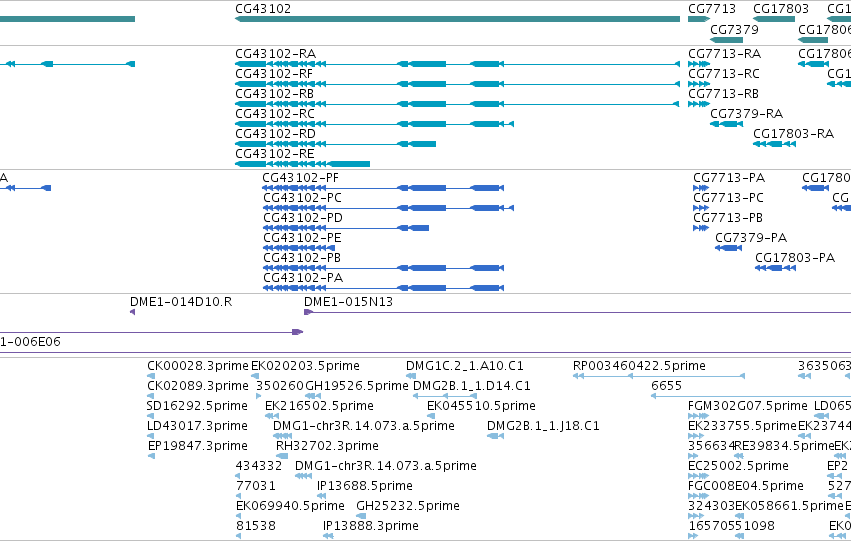Open protein label CG43102-PD
Viewport: 851px width, 541px height.
303,218
